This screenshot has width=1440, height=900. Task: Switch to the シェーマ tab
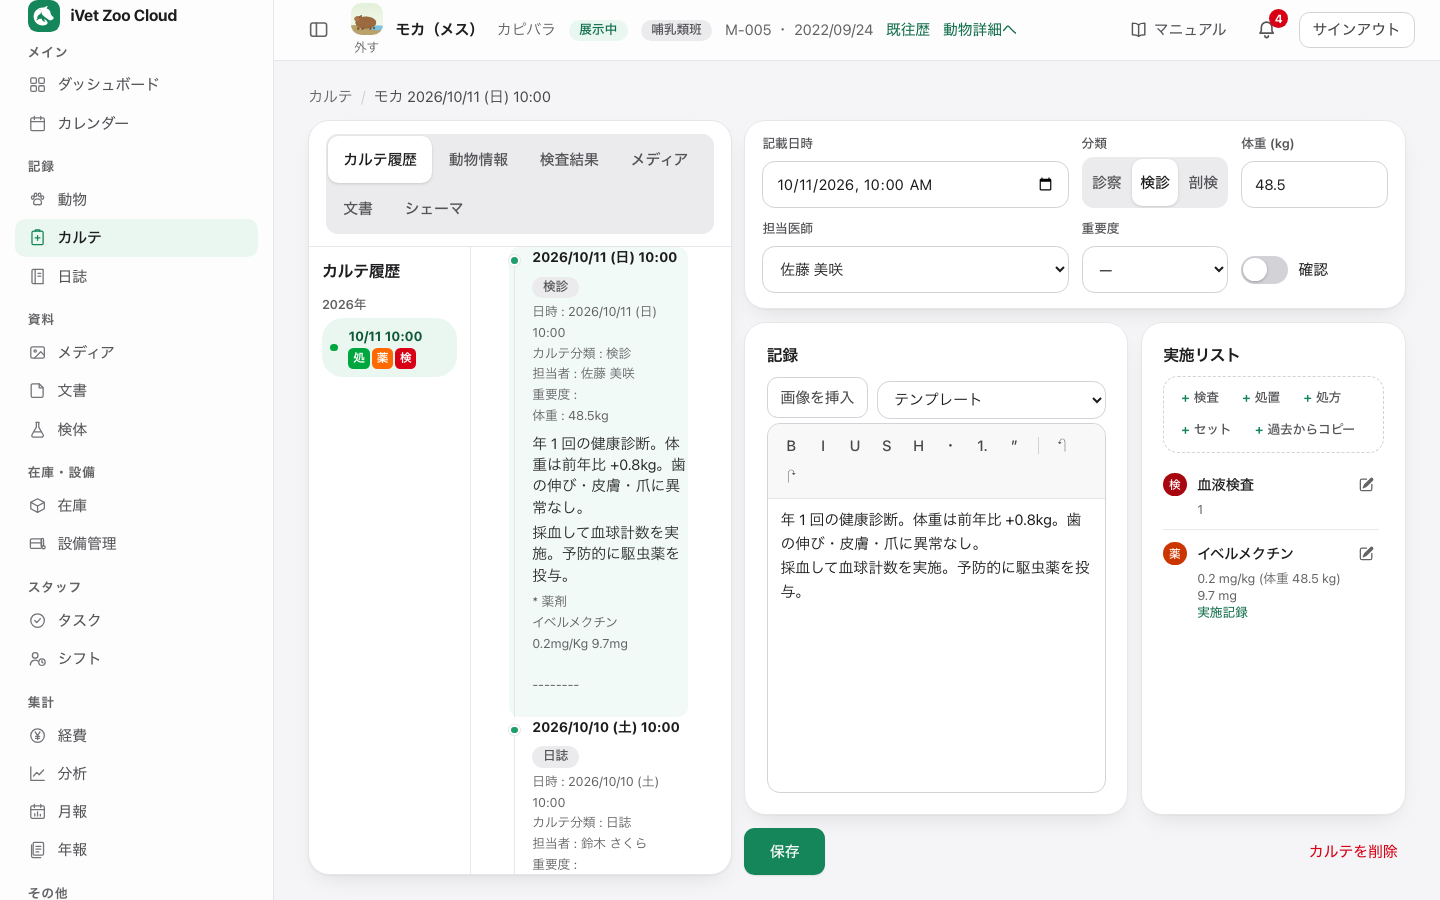point(433,209)
